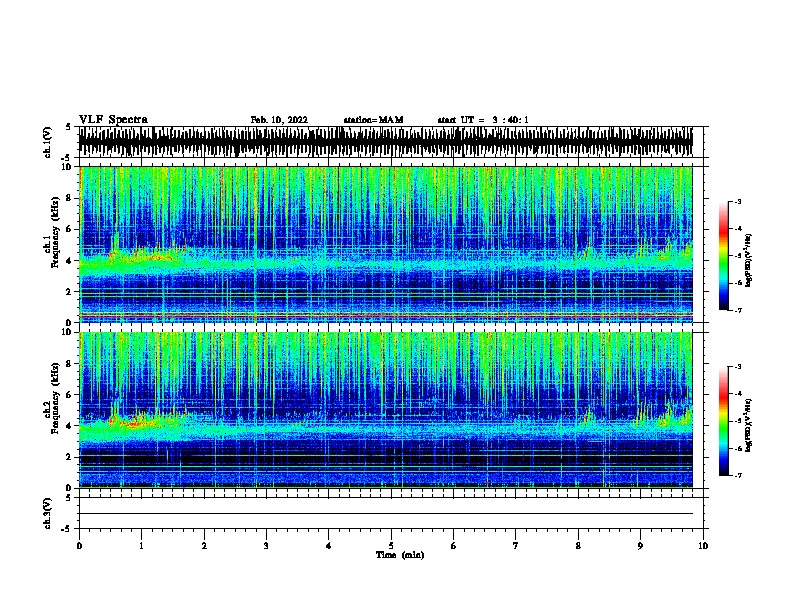Click the 'station=MAM' label
Screen dimensions: 792x612
click(x=373, y=120)
